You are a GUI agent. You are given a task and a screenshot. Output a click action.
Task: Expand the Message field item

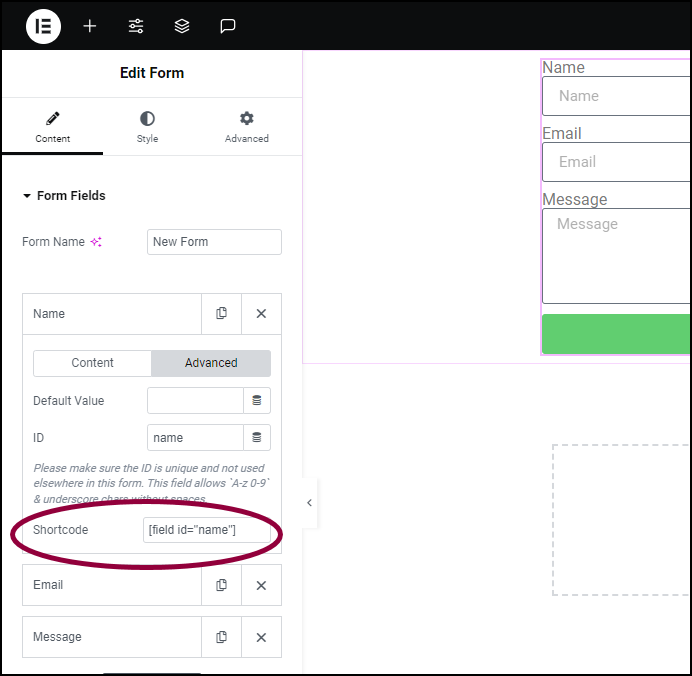[112, 637]
